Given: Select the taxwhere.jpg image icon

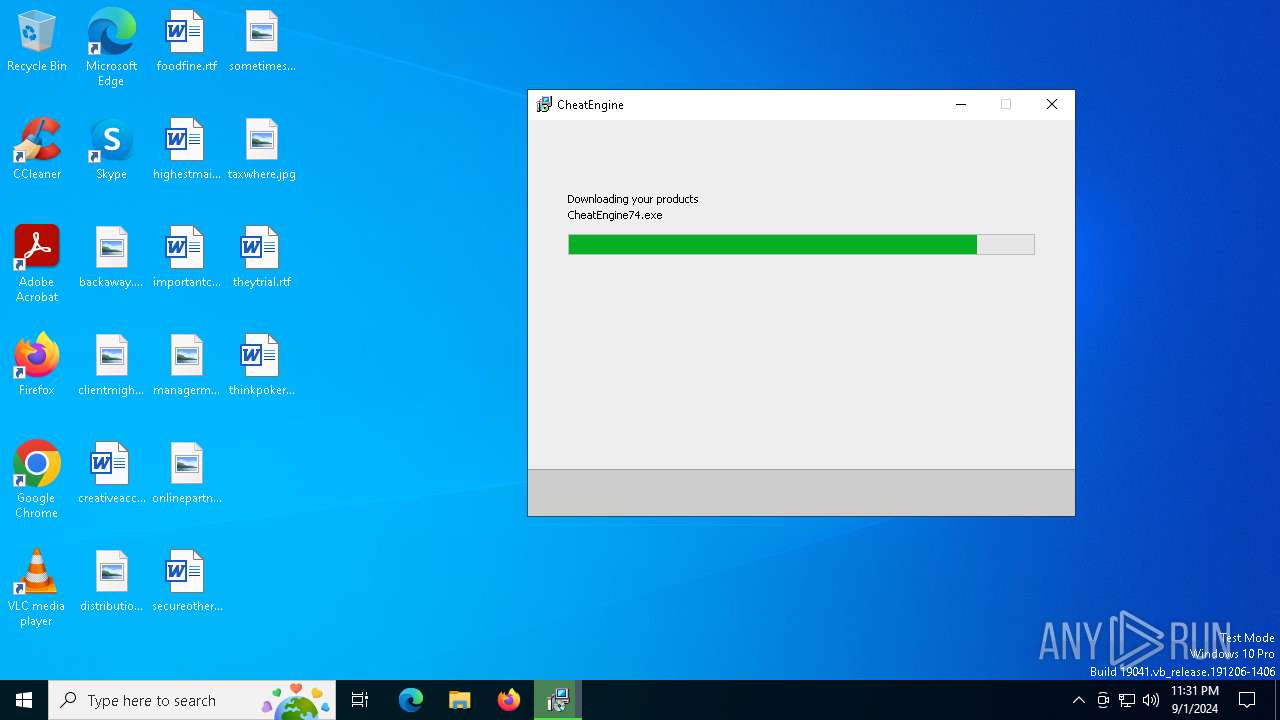Looking at the screenshot, I should coord(262,150).
